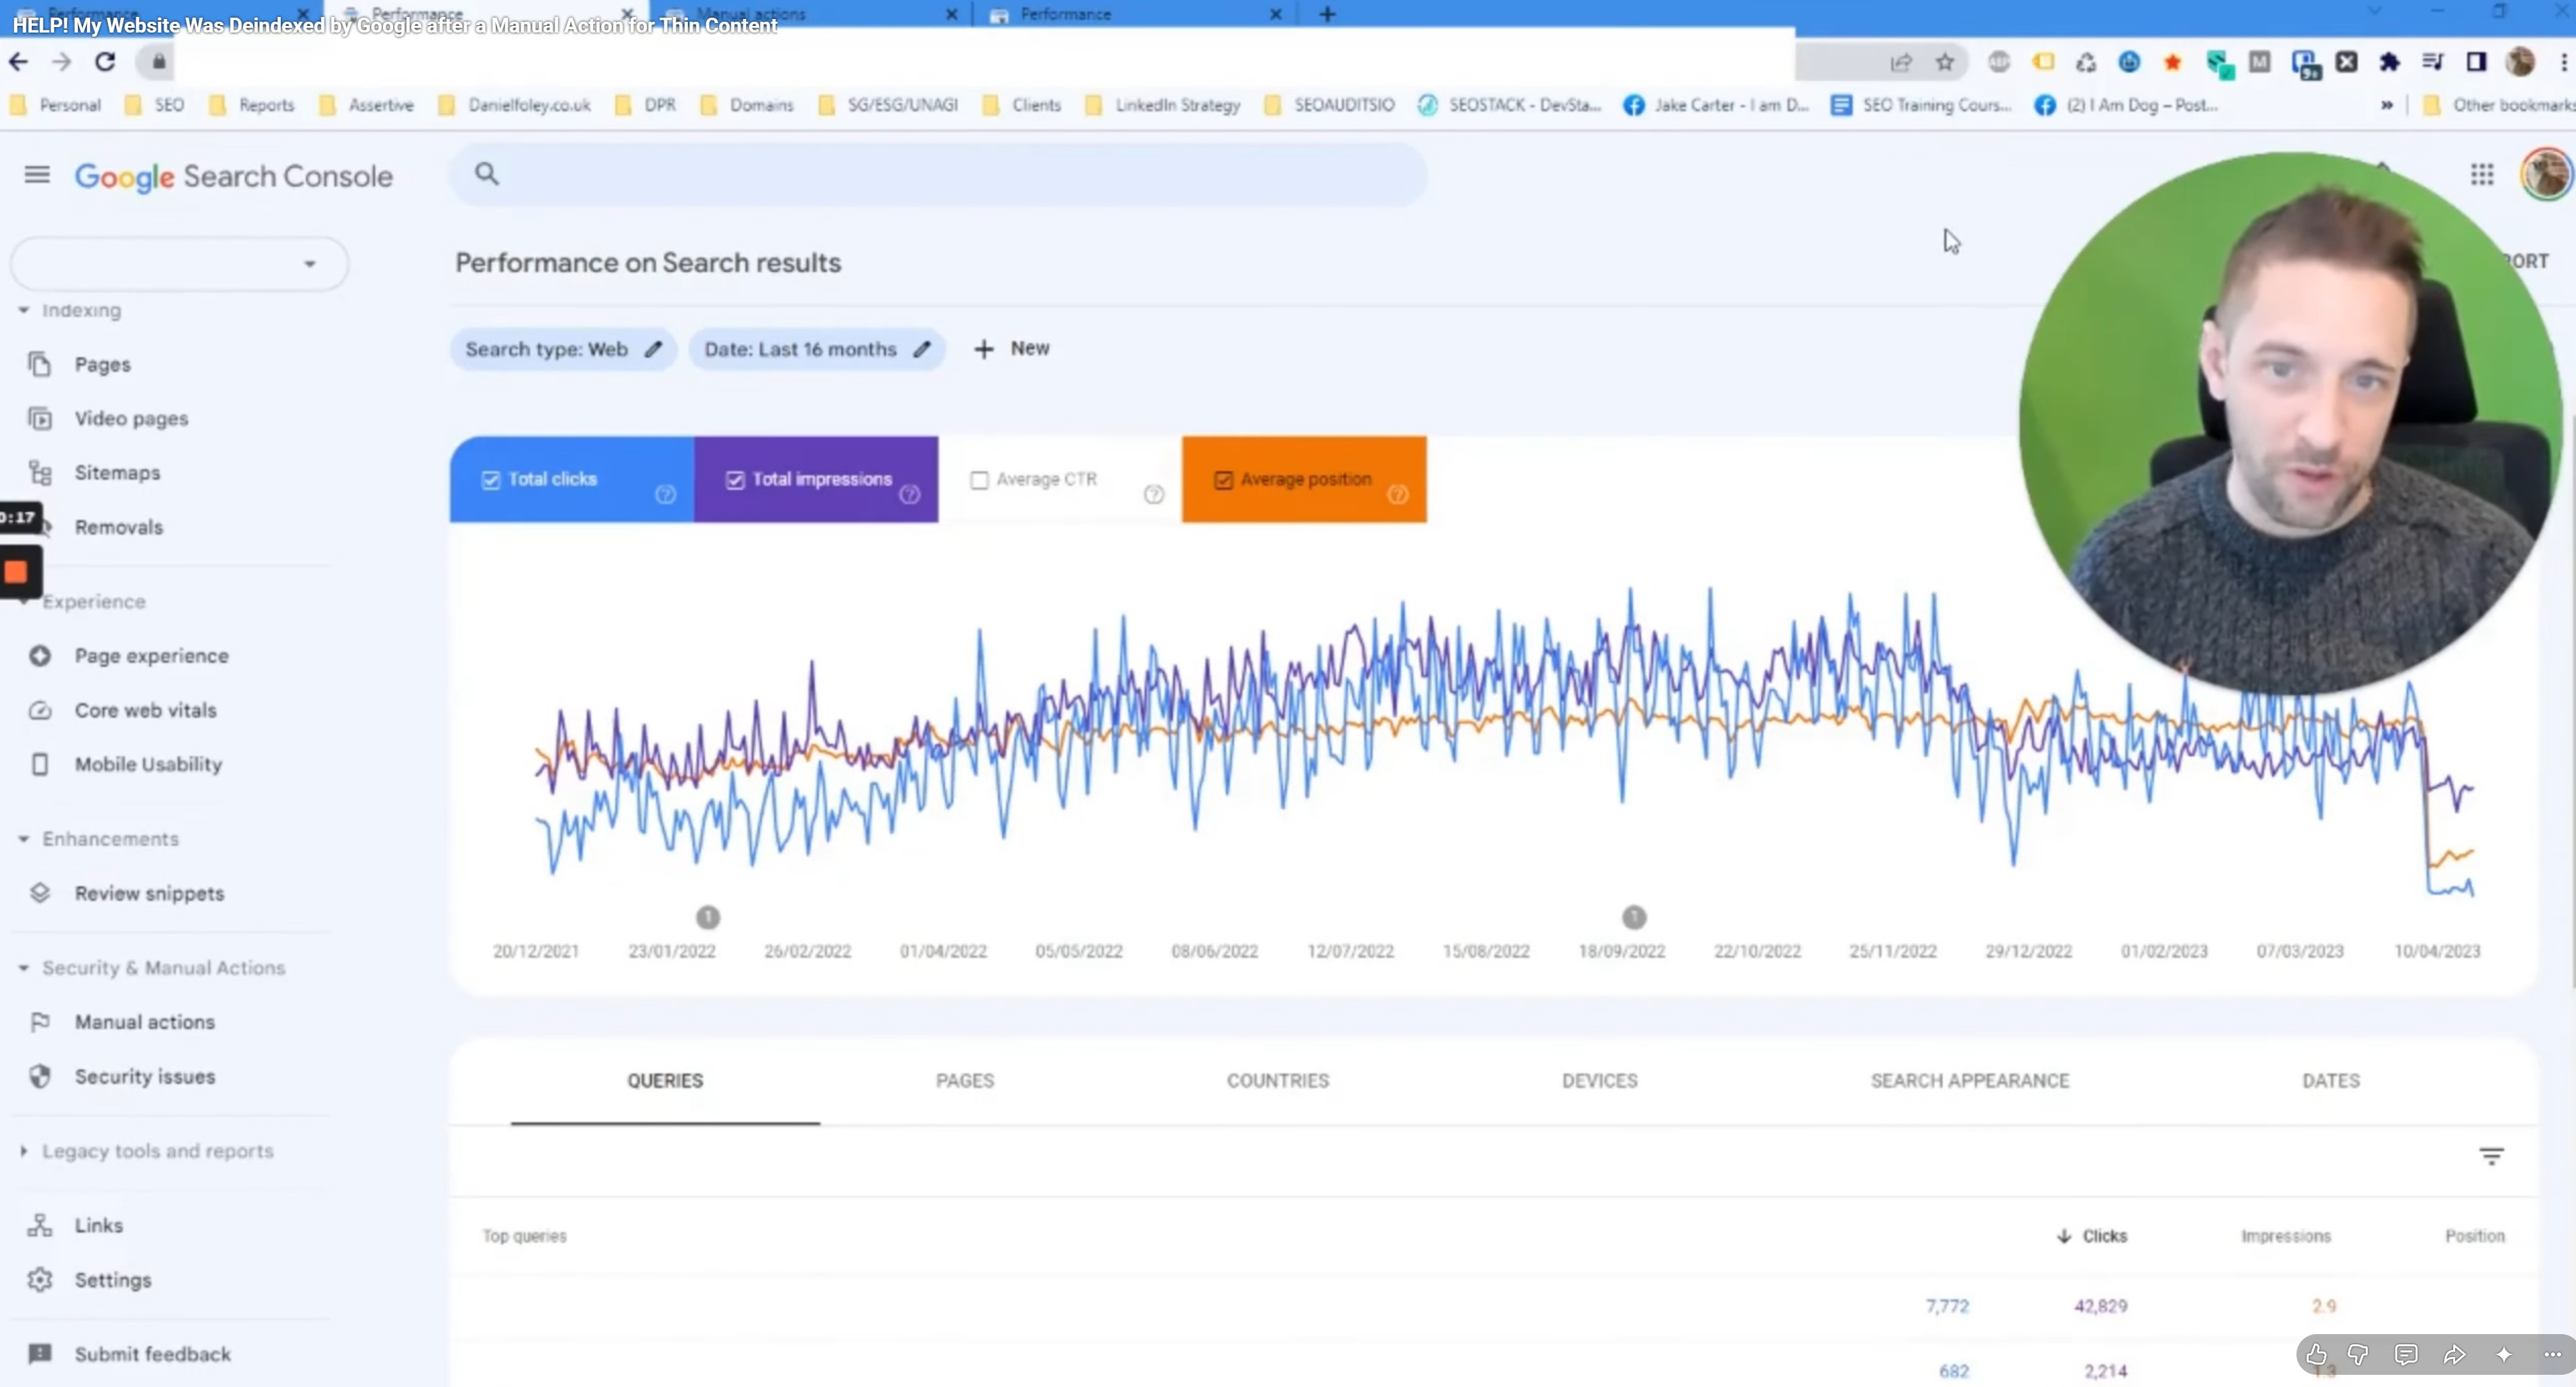Viewport: 2576px width, 1387px height.
Task: Collapse Security & Manual Actions section
Action: 23,968
